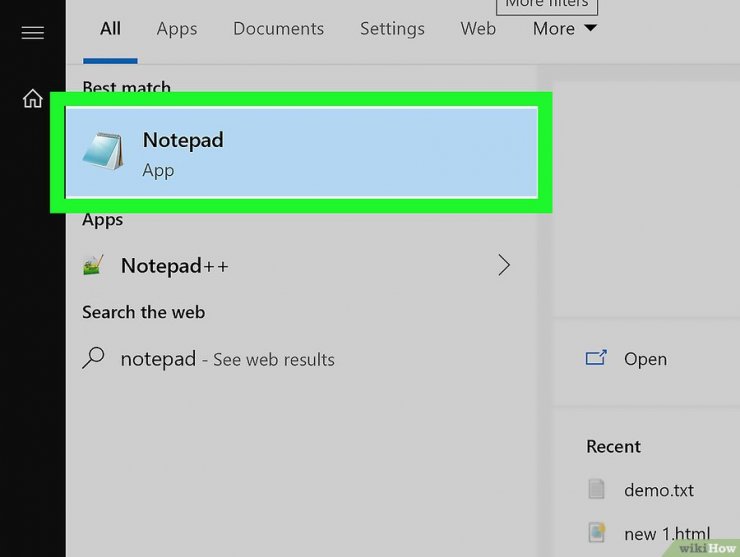Click the Home icon in sidebar
This screenshot has width=740, height=557.
pos(33,99)
